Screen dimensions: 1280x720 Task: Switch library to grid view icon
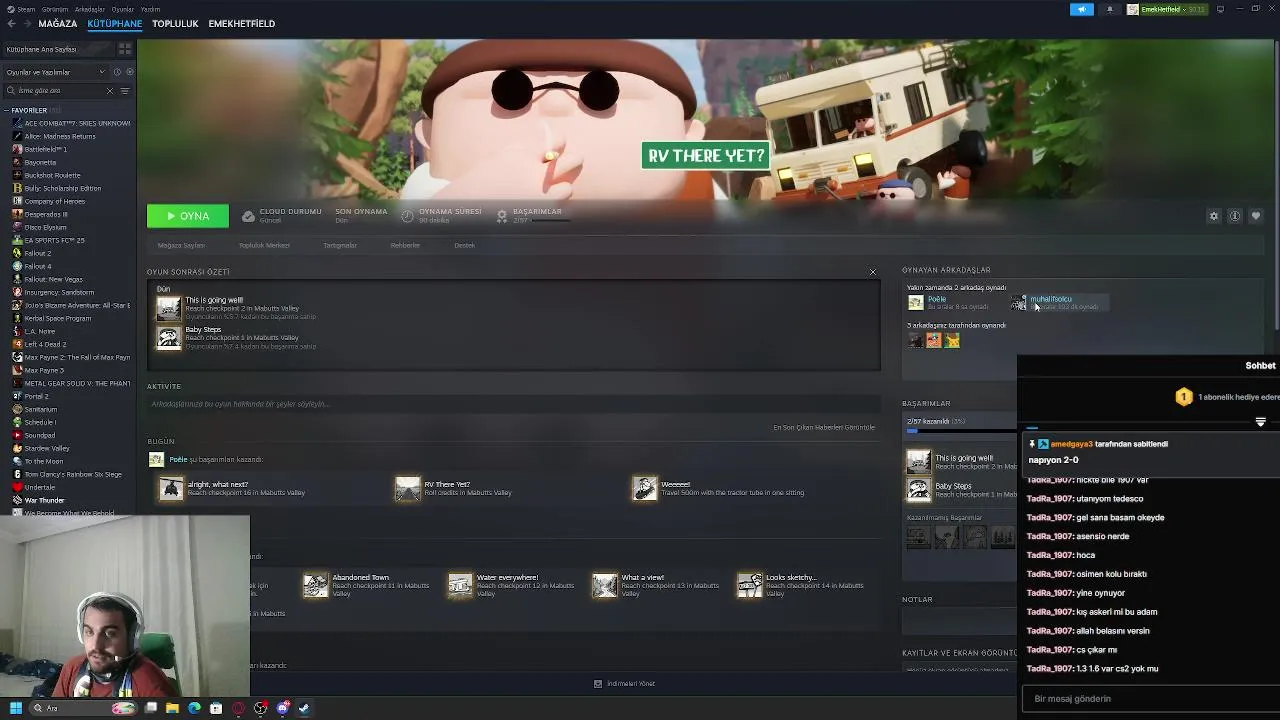[x=125, y=49]
